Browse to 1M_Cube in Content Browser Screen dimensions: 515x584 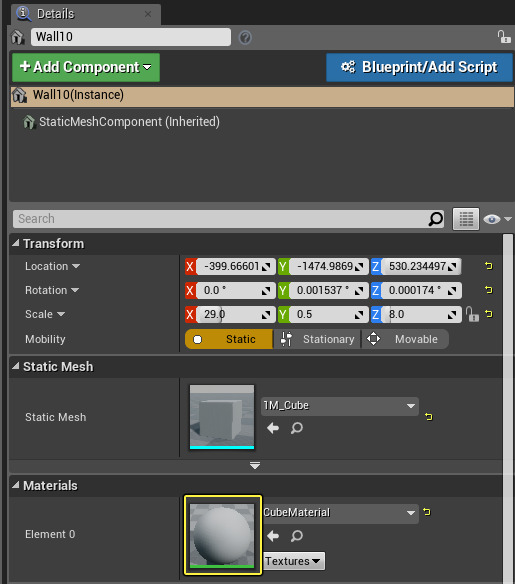point(297,428)
